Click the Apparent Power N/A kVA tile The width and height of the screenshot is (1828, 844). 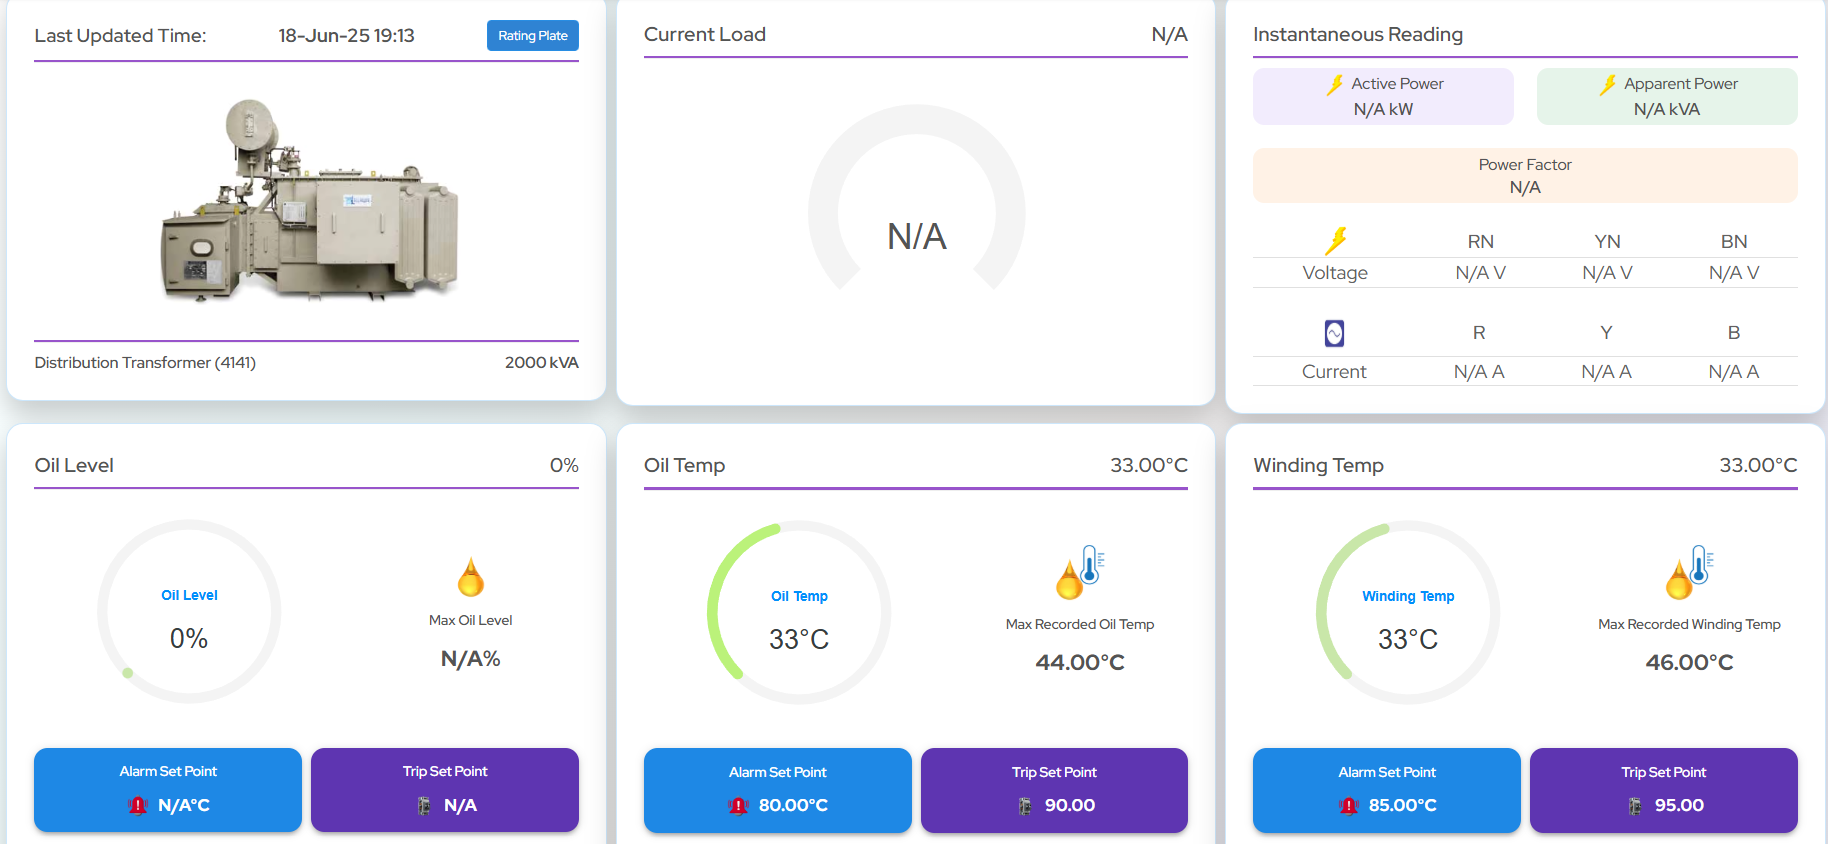tap(1667, 96)
